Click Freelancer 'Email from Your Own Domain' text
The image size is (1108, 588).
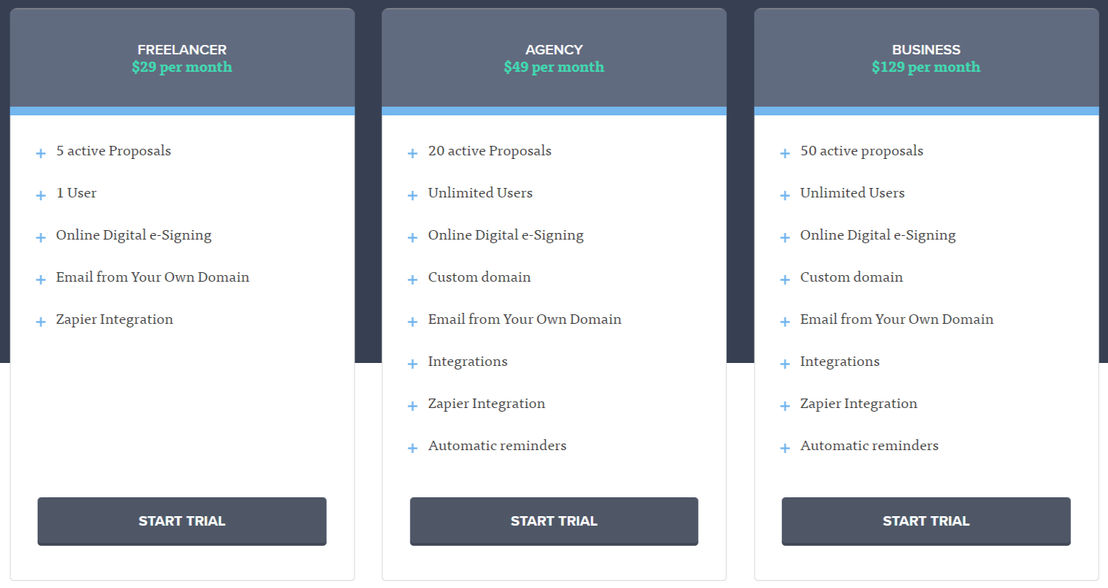click(153, 277)
